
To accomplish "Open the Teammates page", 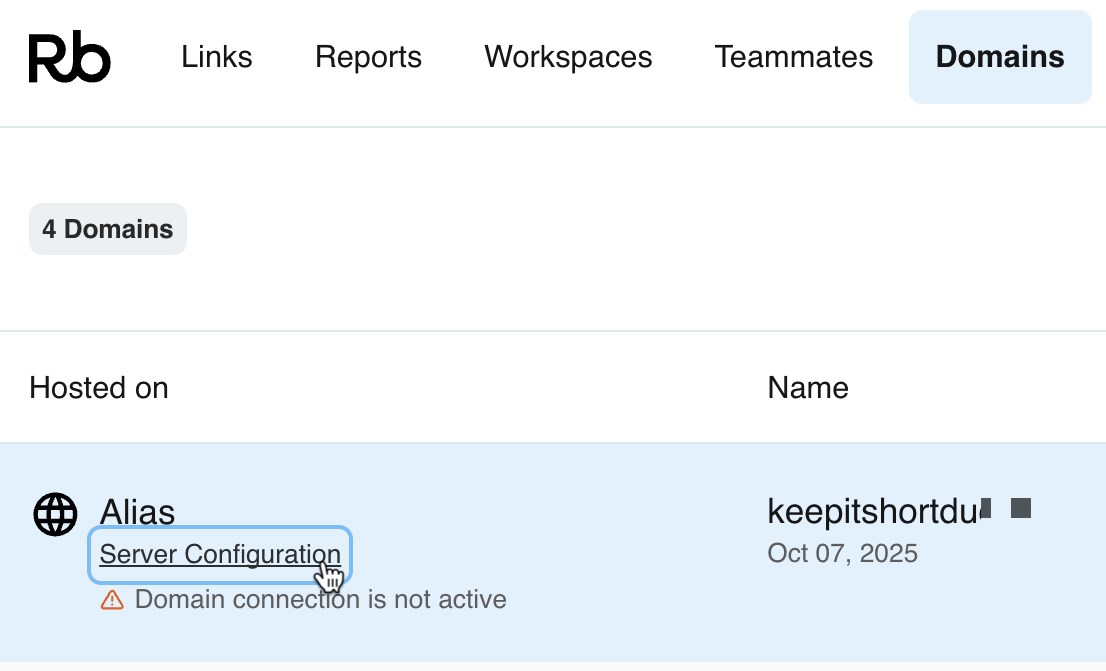I will click(x=793, y=57).
